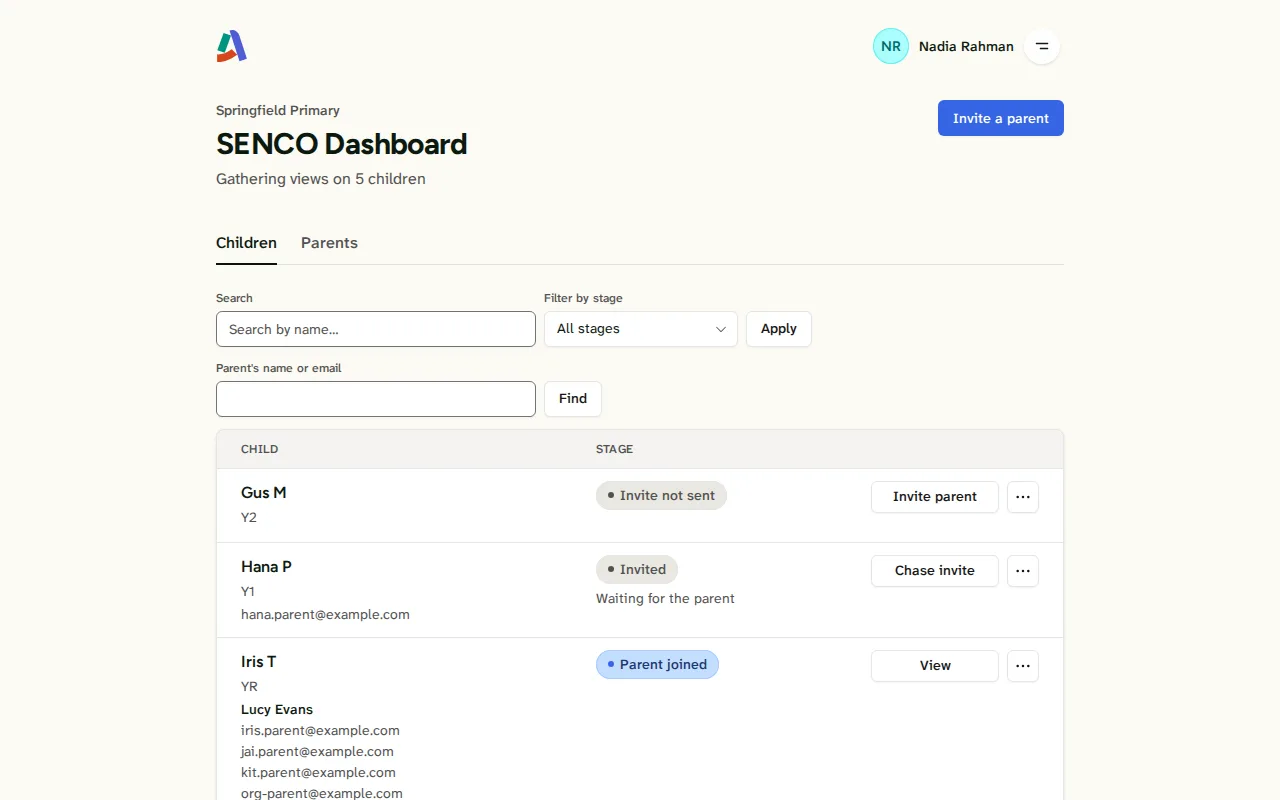Open more options for Iris T
1280x800 pixels.
[1023, 666]
